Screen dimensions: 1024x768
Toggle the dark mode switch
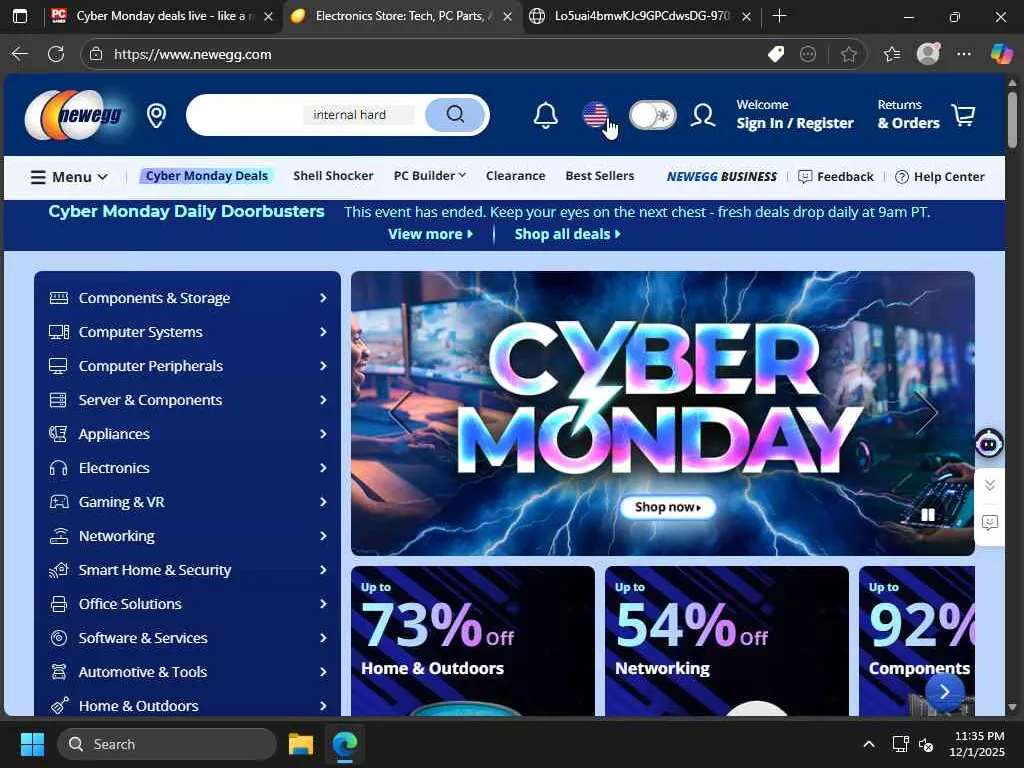tap(652, 115)
